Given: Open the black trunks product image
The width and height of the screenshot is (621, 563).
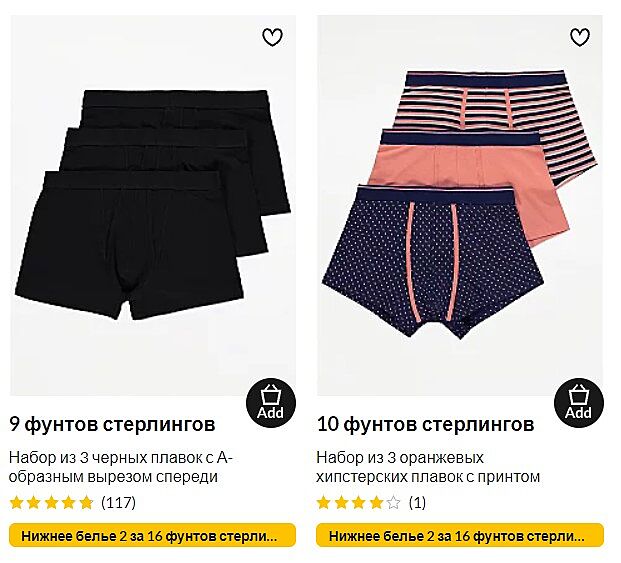Looking at the screenshot, I should (153, 205).
